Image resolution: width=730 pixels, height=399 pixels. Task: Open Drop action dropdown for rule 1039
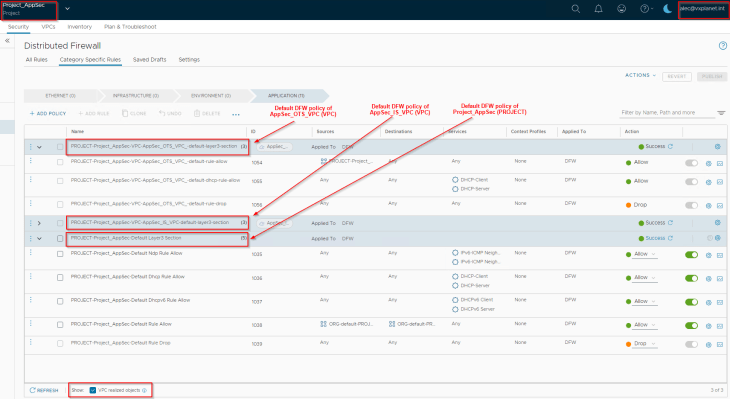click(645, 344)
